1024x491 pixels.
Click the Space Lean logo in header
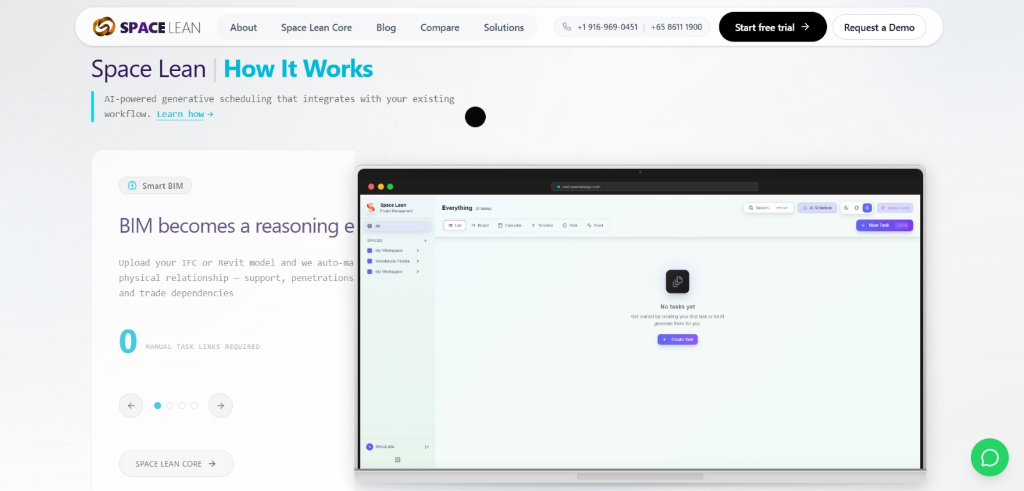[147, 27]
